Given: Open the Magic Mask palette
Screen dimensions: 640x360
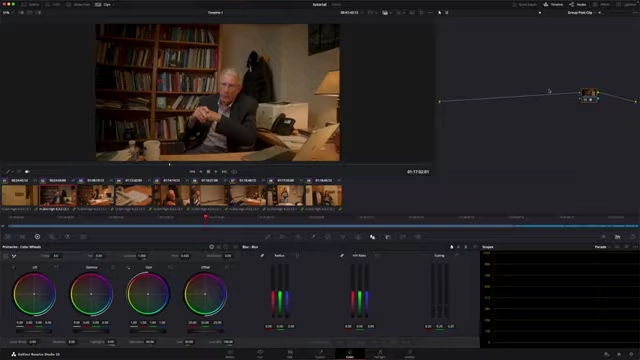Looking at the screenshot, I should point(358,237).
